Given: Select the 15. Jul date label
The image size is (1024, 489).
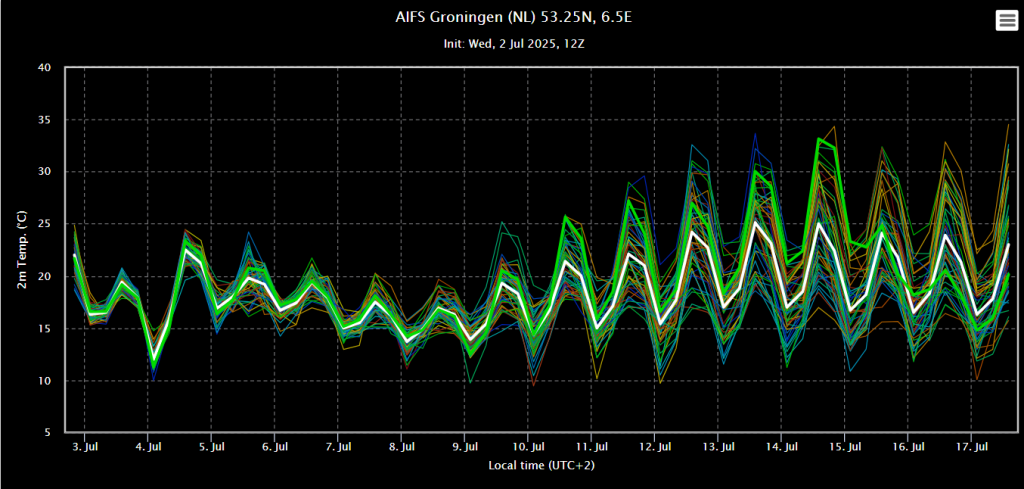Looking at the screenshot, I should [x=845, y=447].
